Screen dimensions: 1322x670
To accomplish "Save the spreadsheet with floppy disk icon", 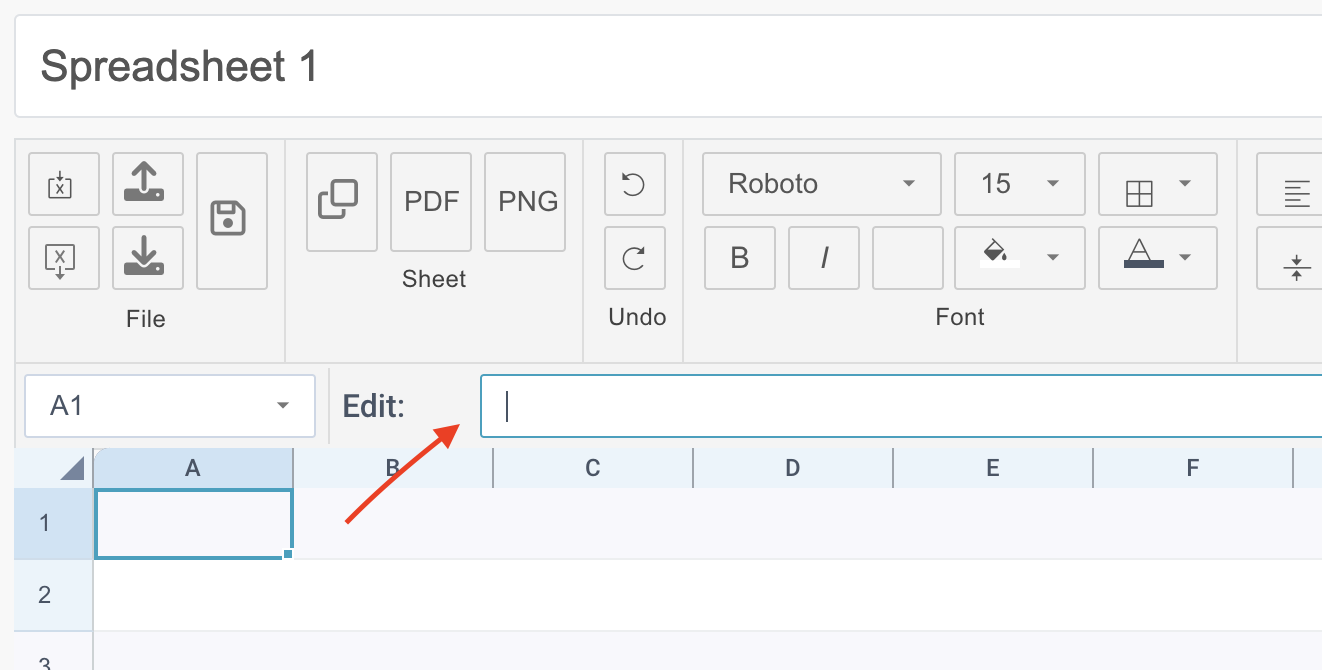I will click(x=231, y=221).
